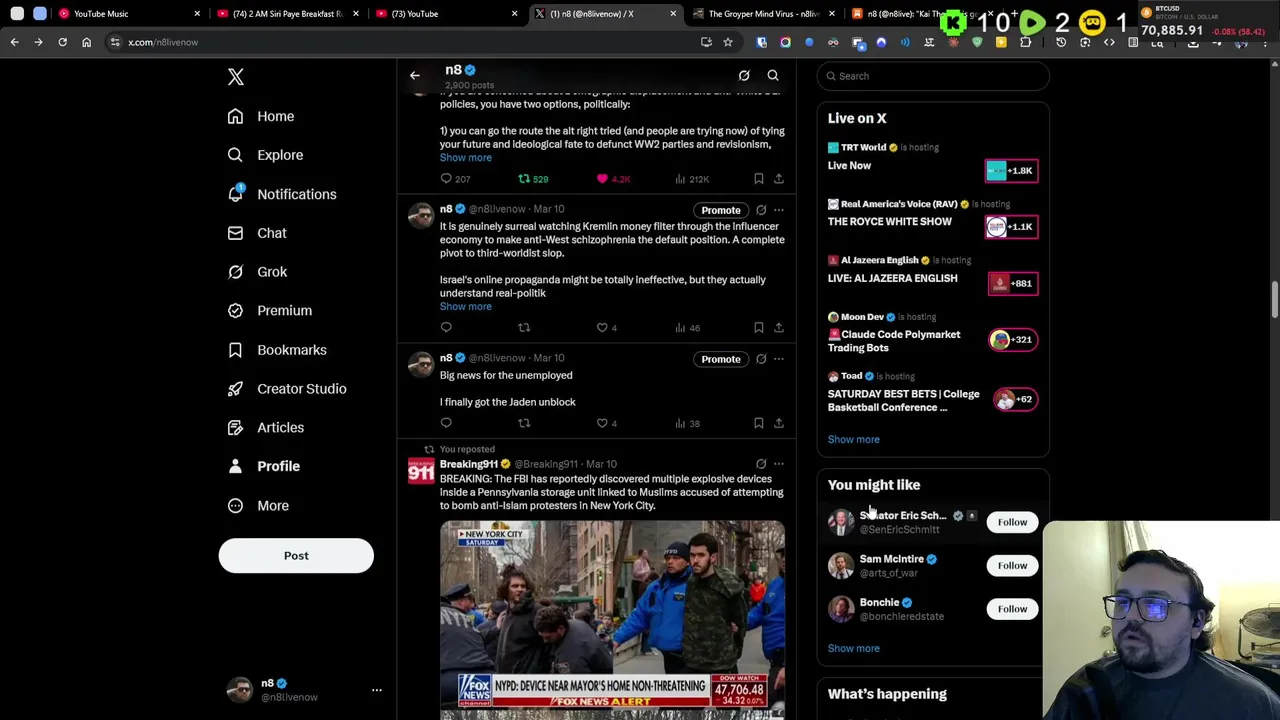This screenshot has width=1280, height=720.
Task: Bookmark the top tweet with 212K views
Action: click(758, 179)
